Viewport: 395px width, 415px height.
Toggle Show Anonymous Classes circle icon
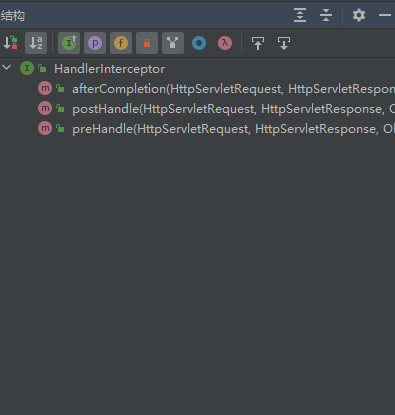[x=199, y=43]
